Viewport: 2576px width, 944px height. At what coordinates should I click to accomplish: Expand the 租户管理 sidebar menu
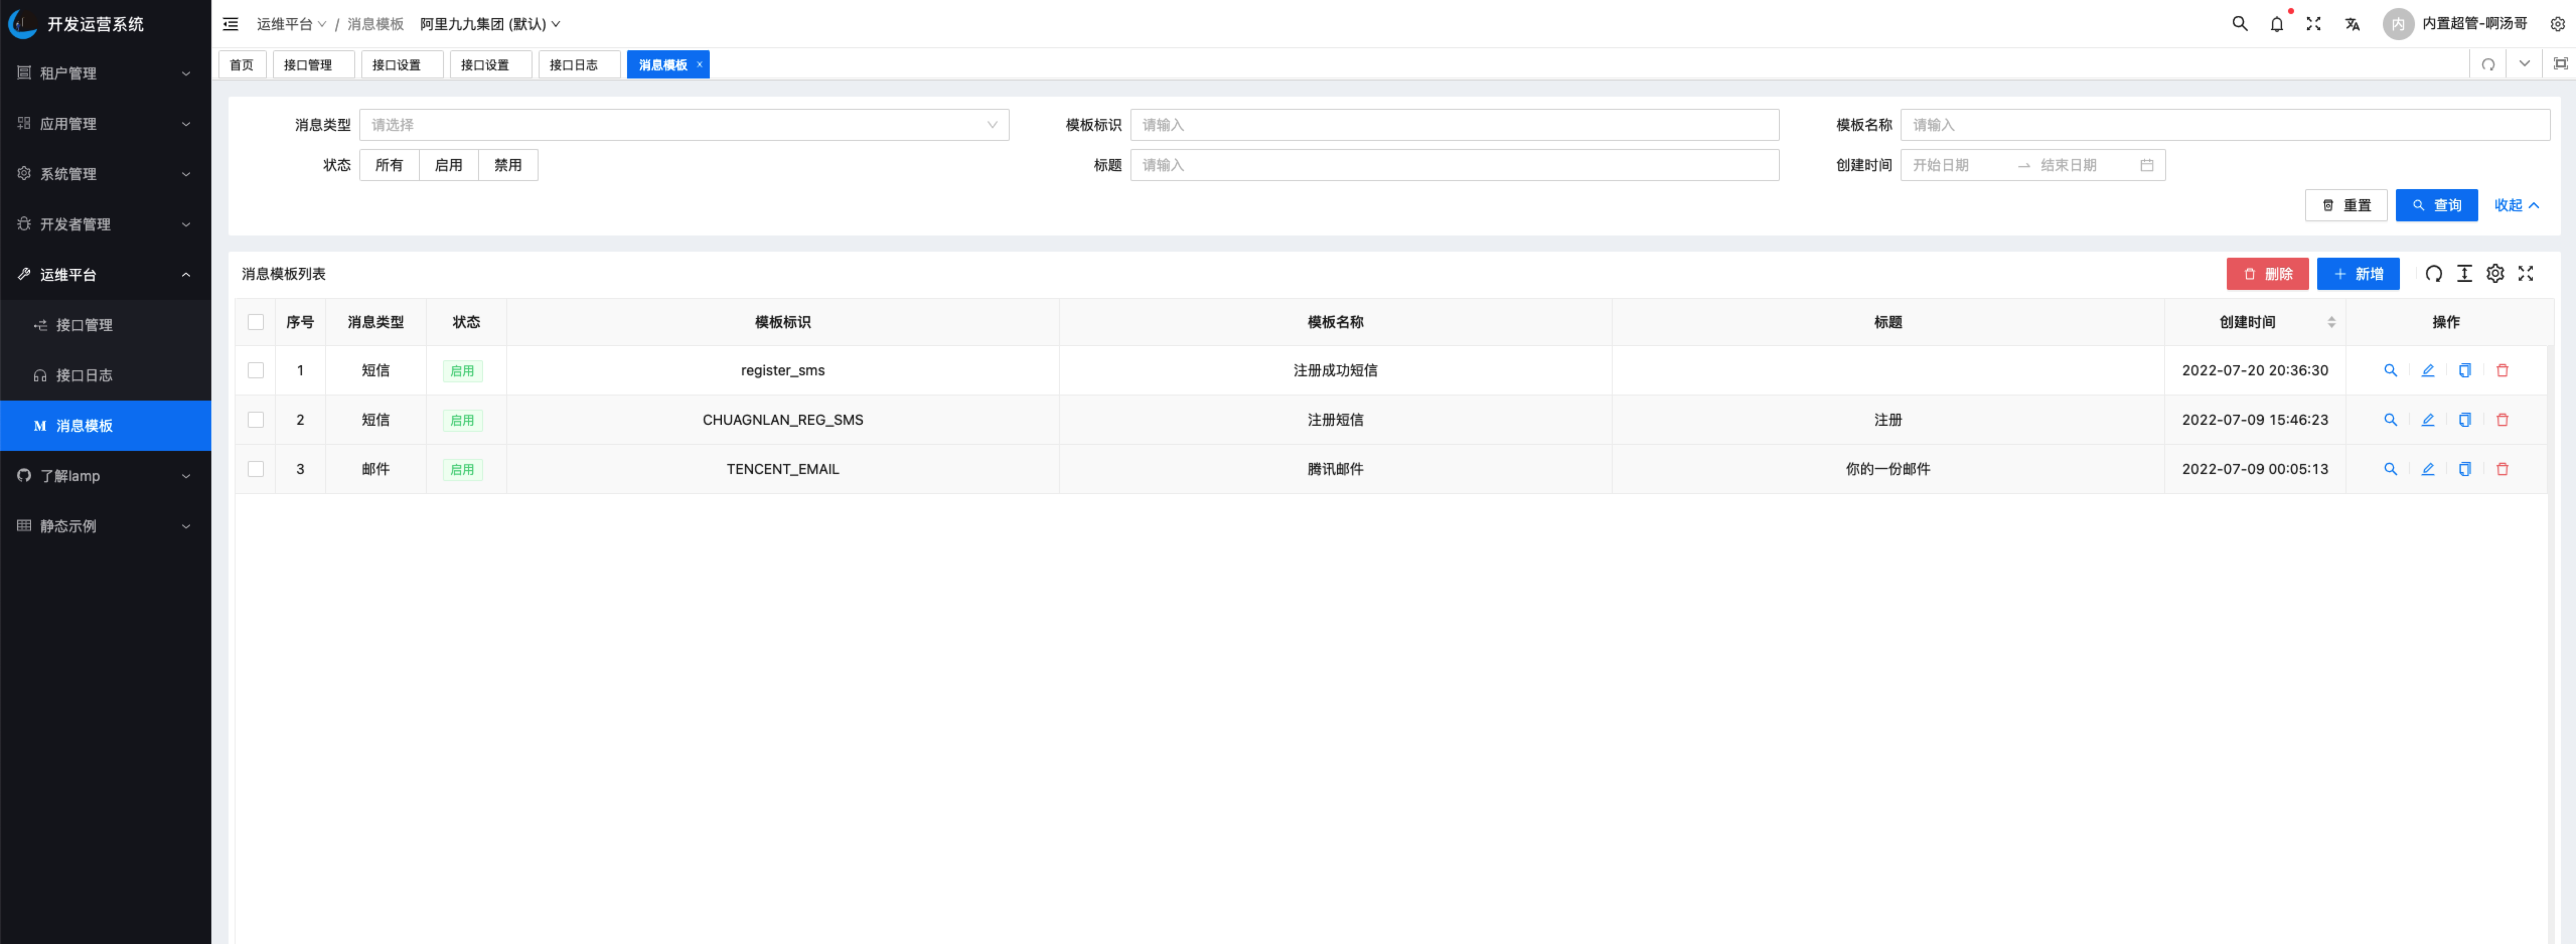tap(105, 73)
